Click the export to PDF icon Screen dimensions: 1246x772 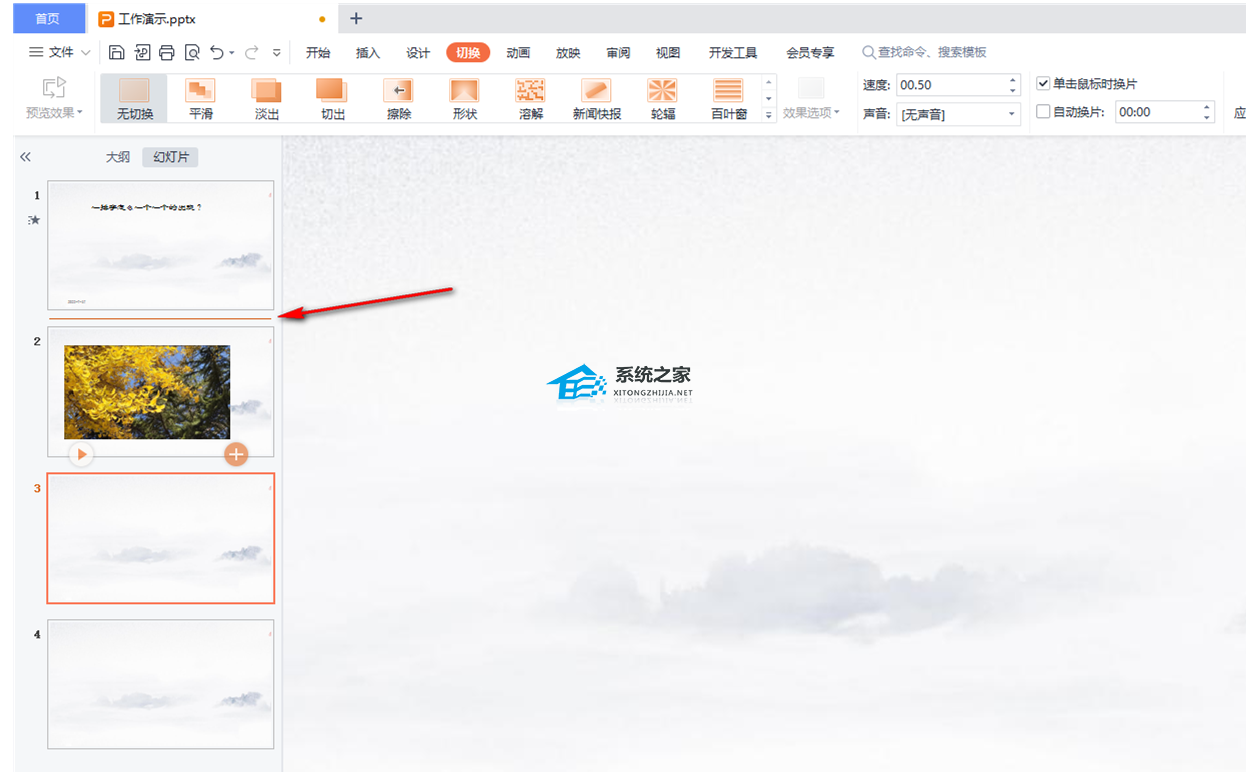coord(142,52)
